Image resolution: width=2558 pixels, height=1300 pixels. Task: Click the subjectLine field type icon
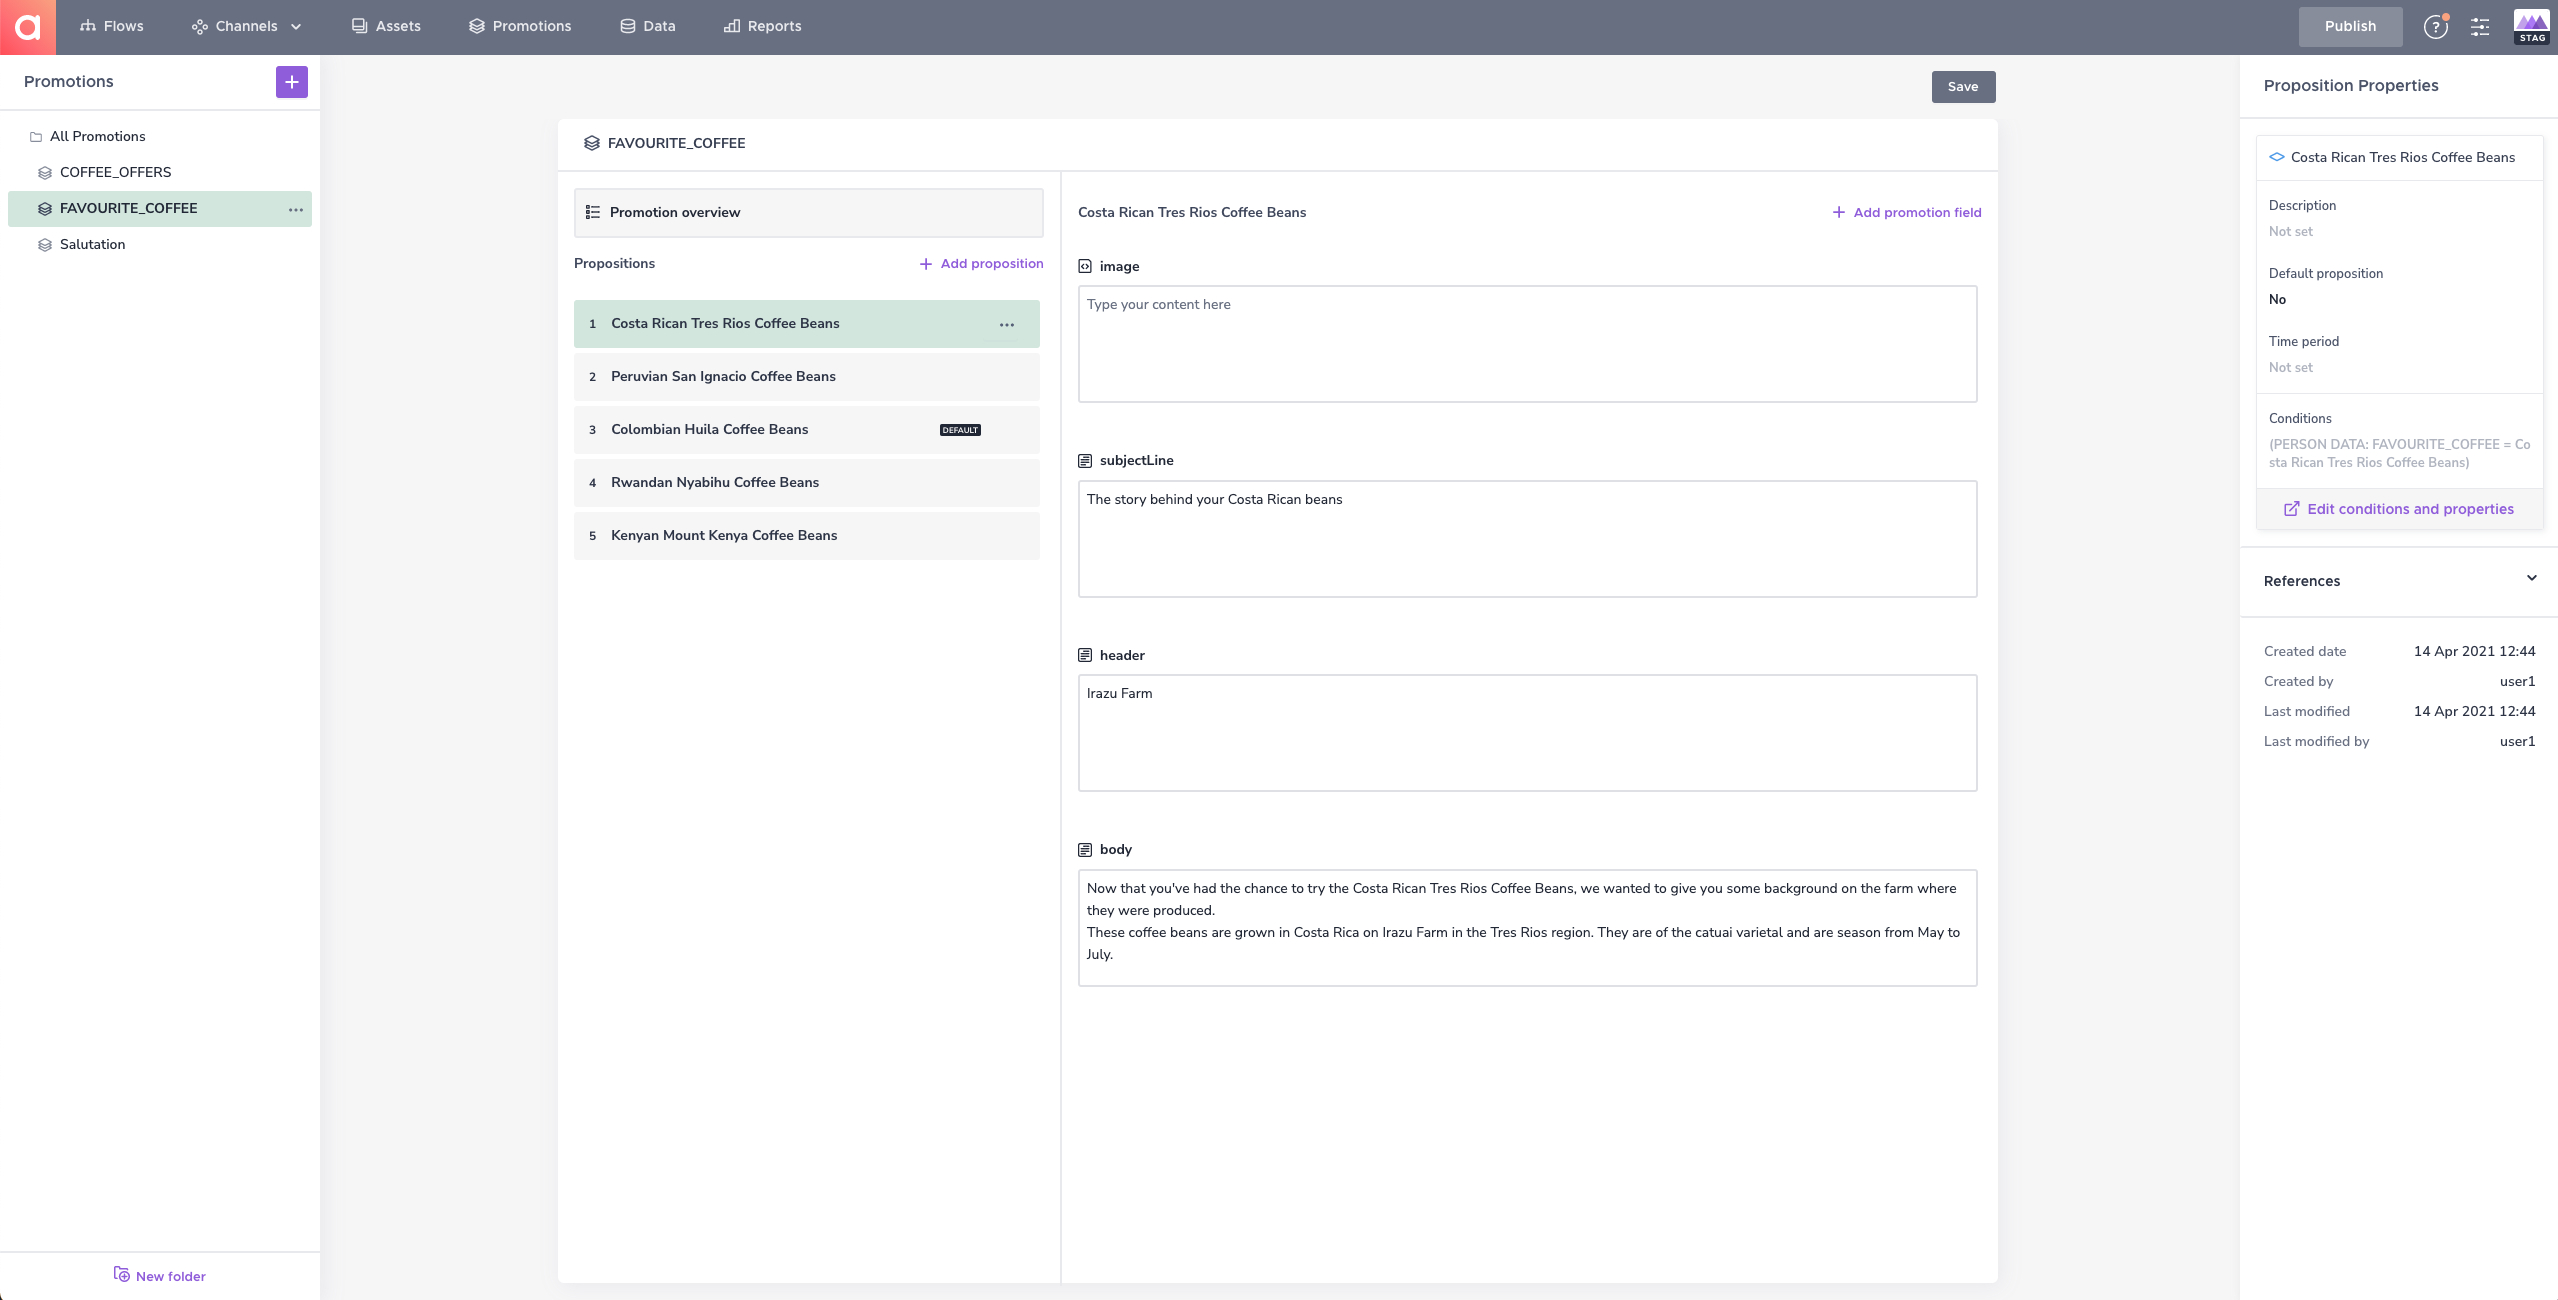pyautogui.click(x=1085, y=461)
